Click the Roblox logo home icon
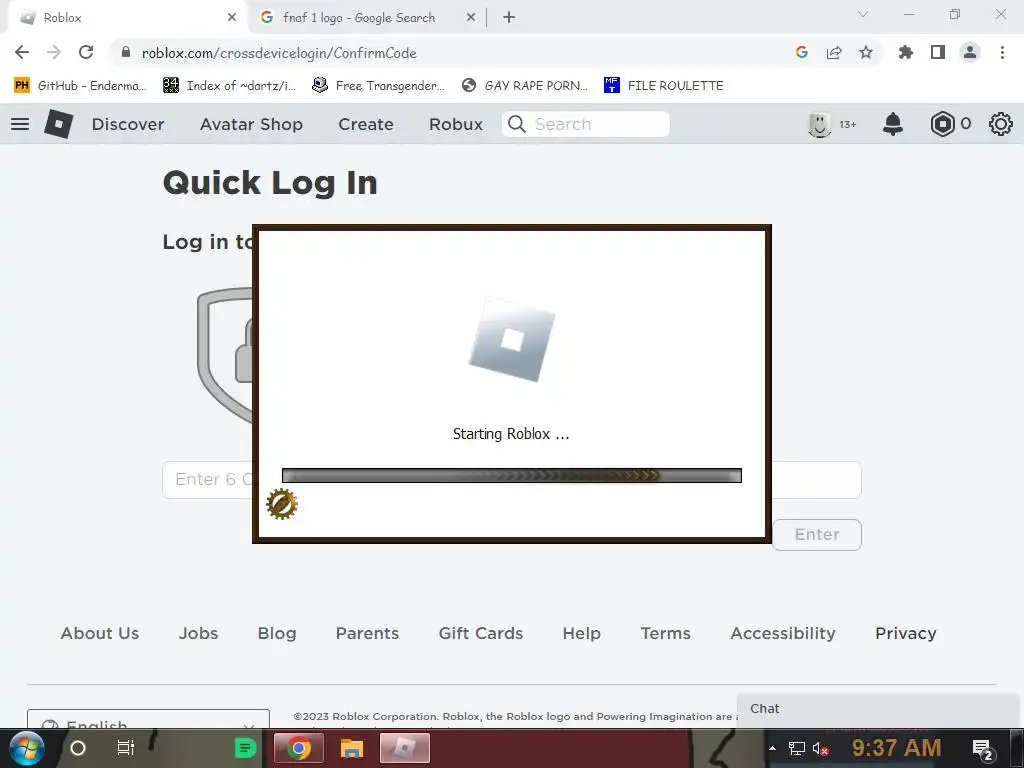The width and height of the screenshot is (1024, 768). (59, 123)
